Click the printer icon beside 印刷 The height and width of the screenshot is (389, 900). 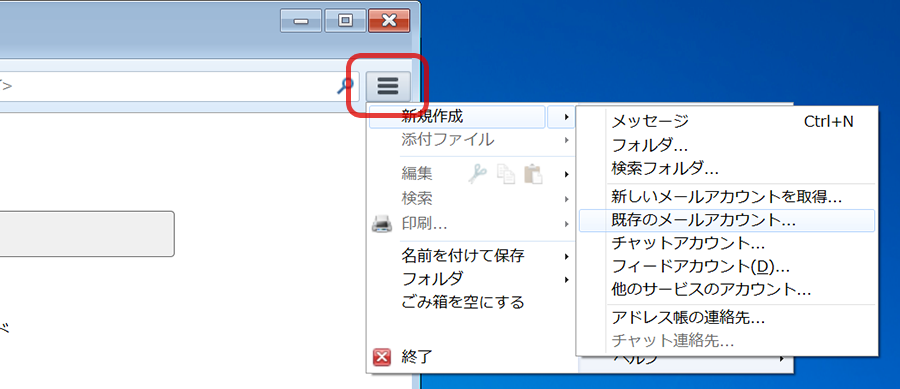382,223
